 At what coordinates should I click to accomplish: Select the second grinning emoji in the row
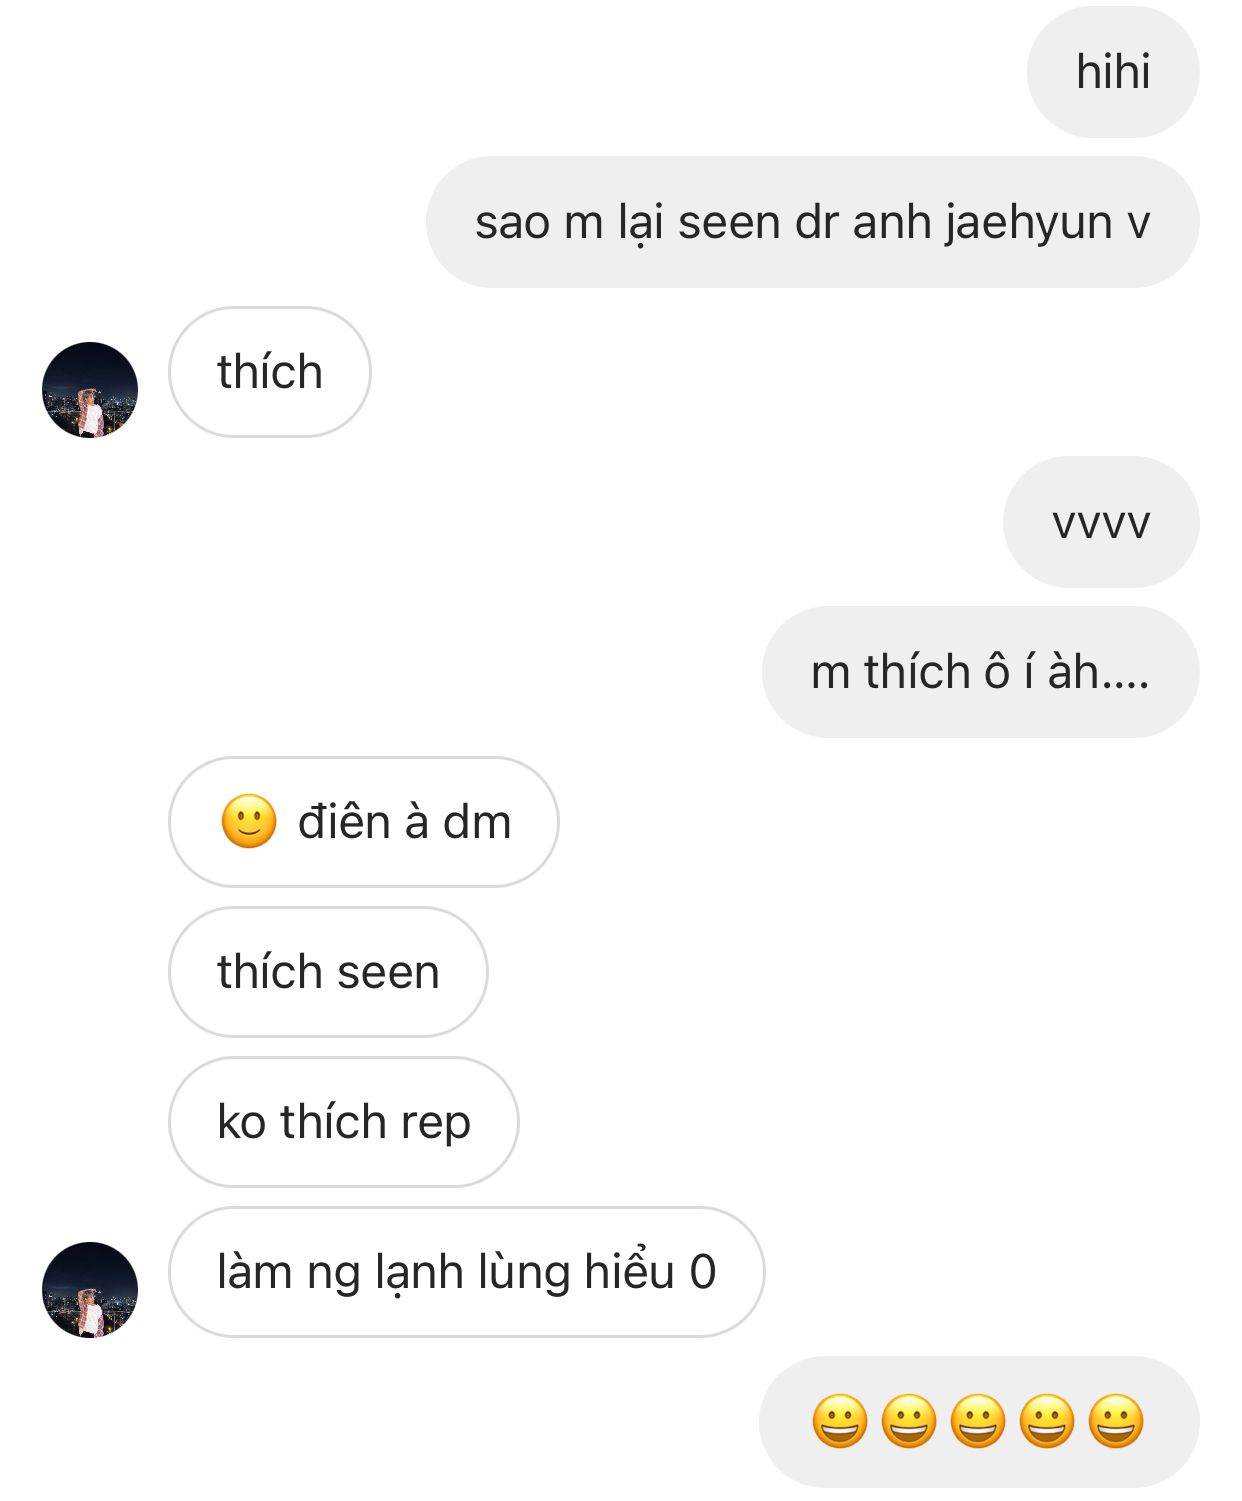[x=909, y=1421]
